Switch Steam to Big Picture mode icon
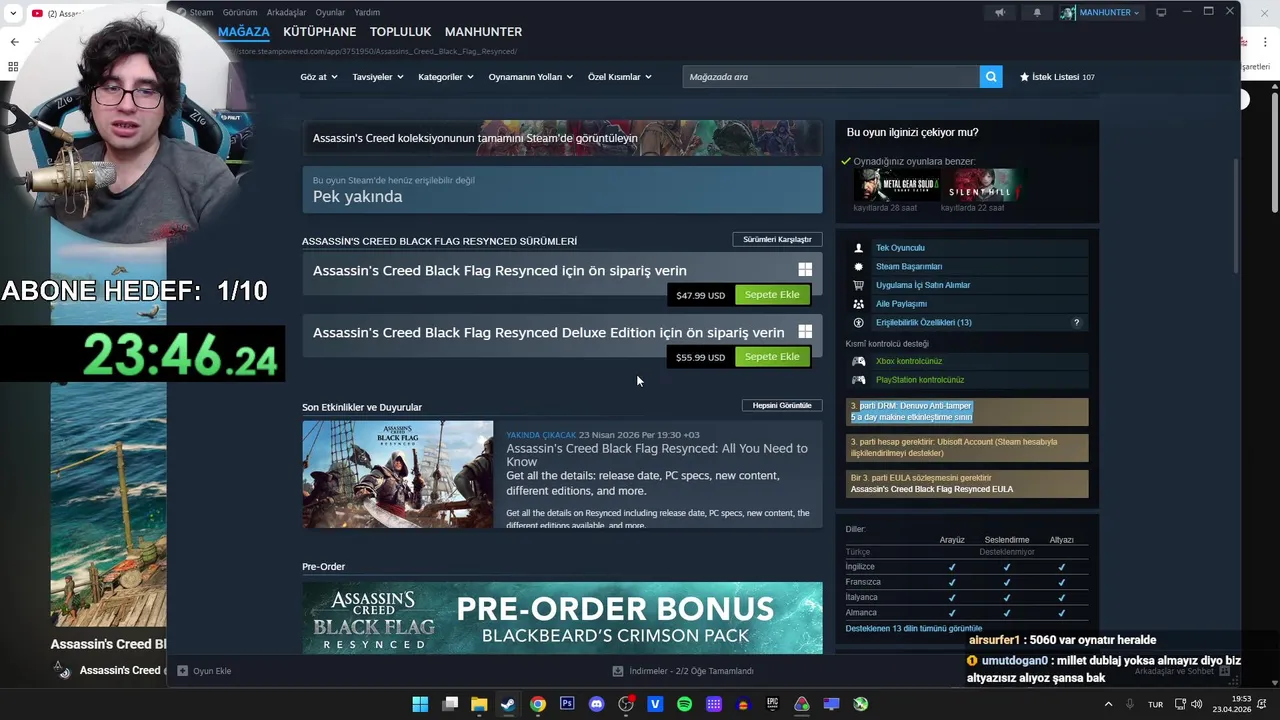Image resolution: width=1280 pixels, height=720 pixels. pyautogui.click(x=1161, y=12)
